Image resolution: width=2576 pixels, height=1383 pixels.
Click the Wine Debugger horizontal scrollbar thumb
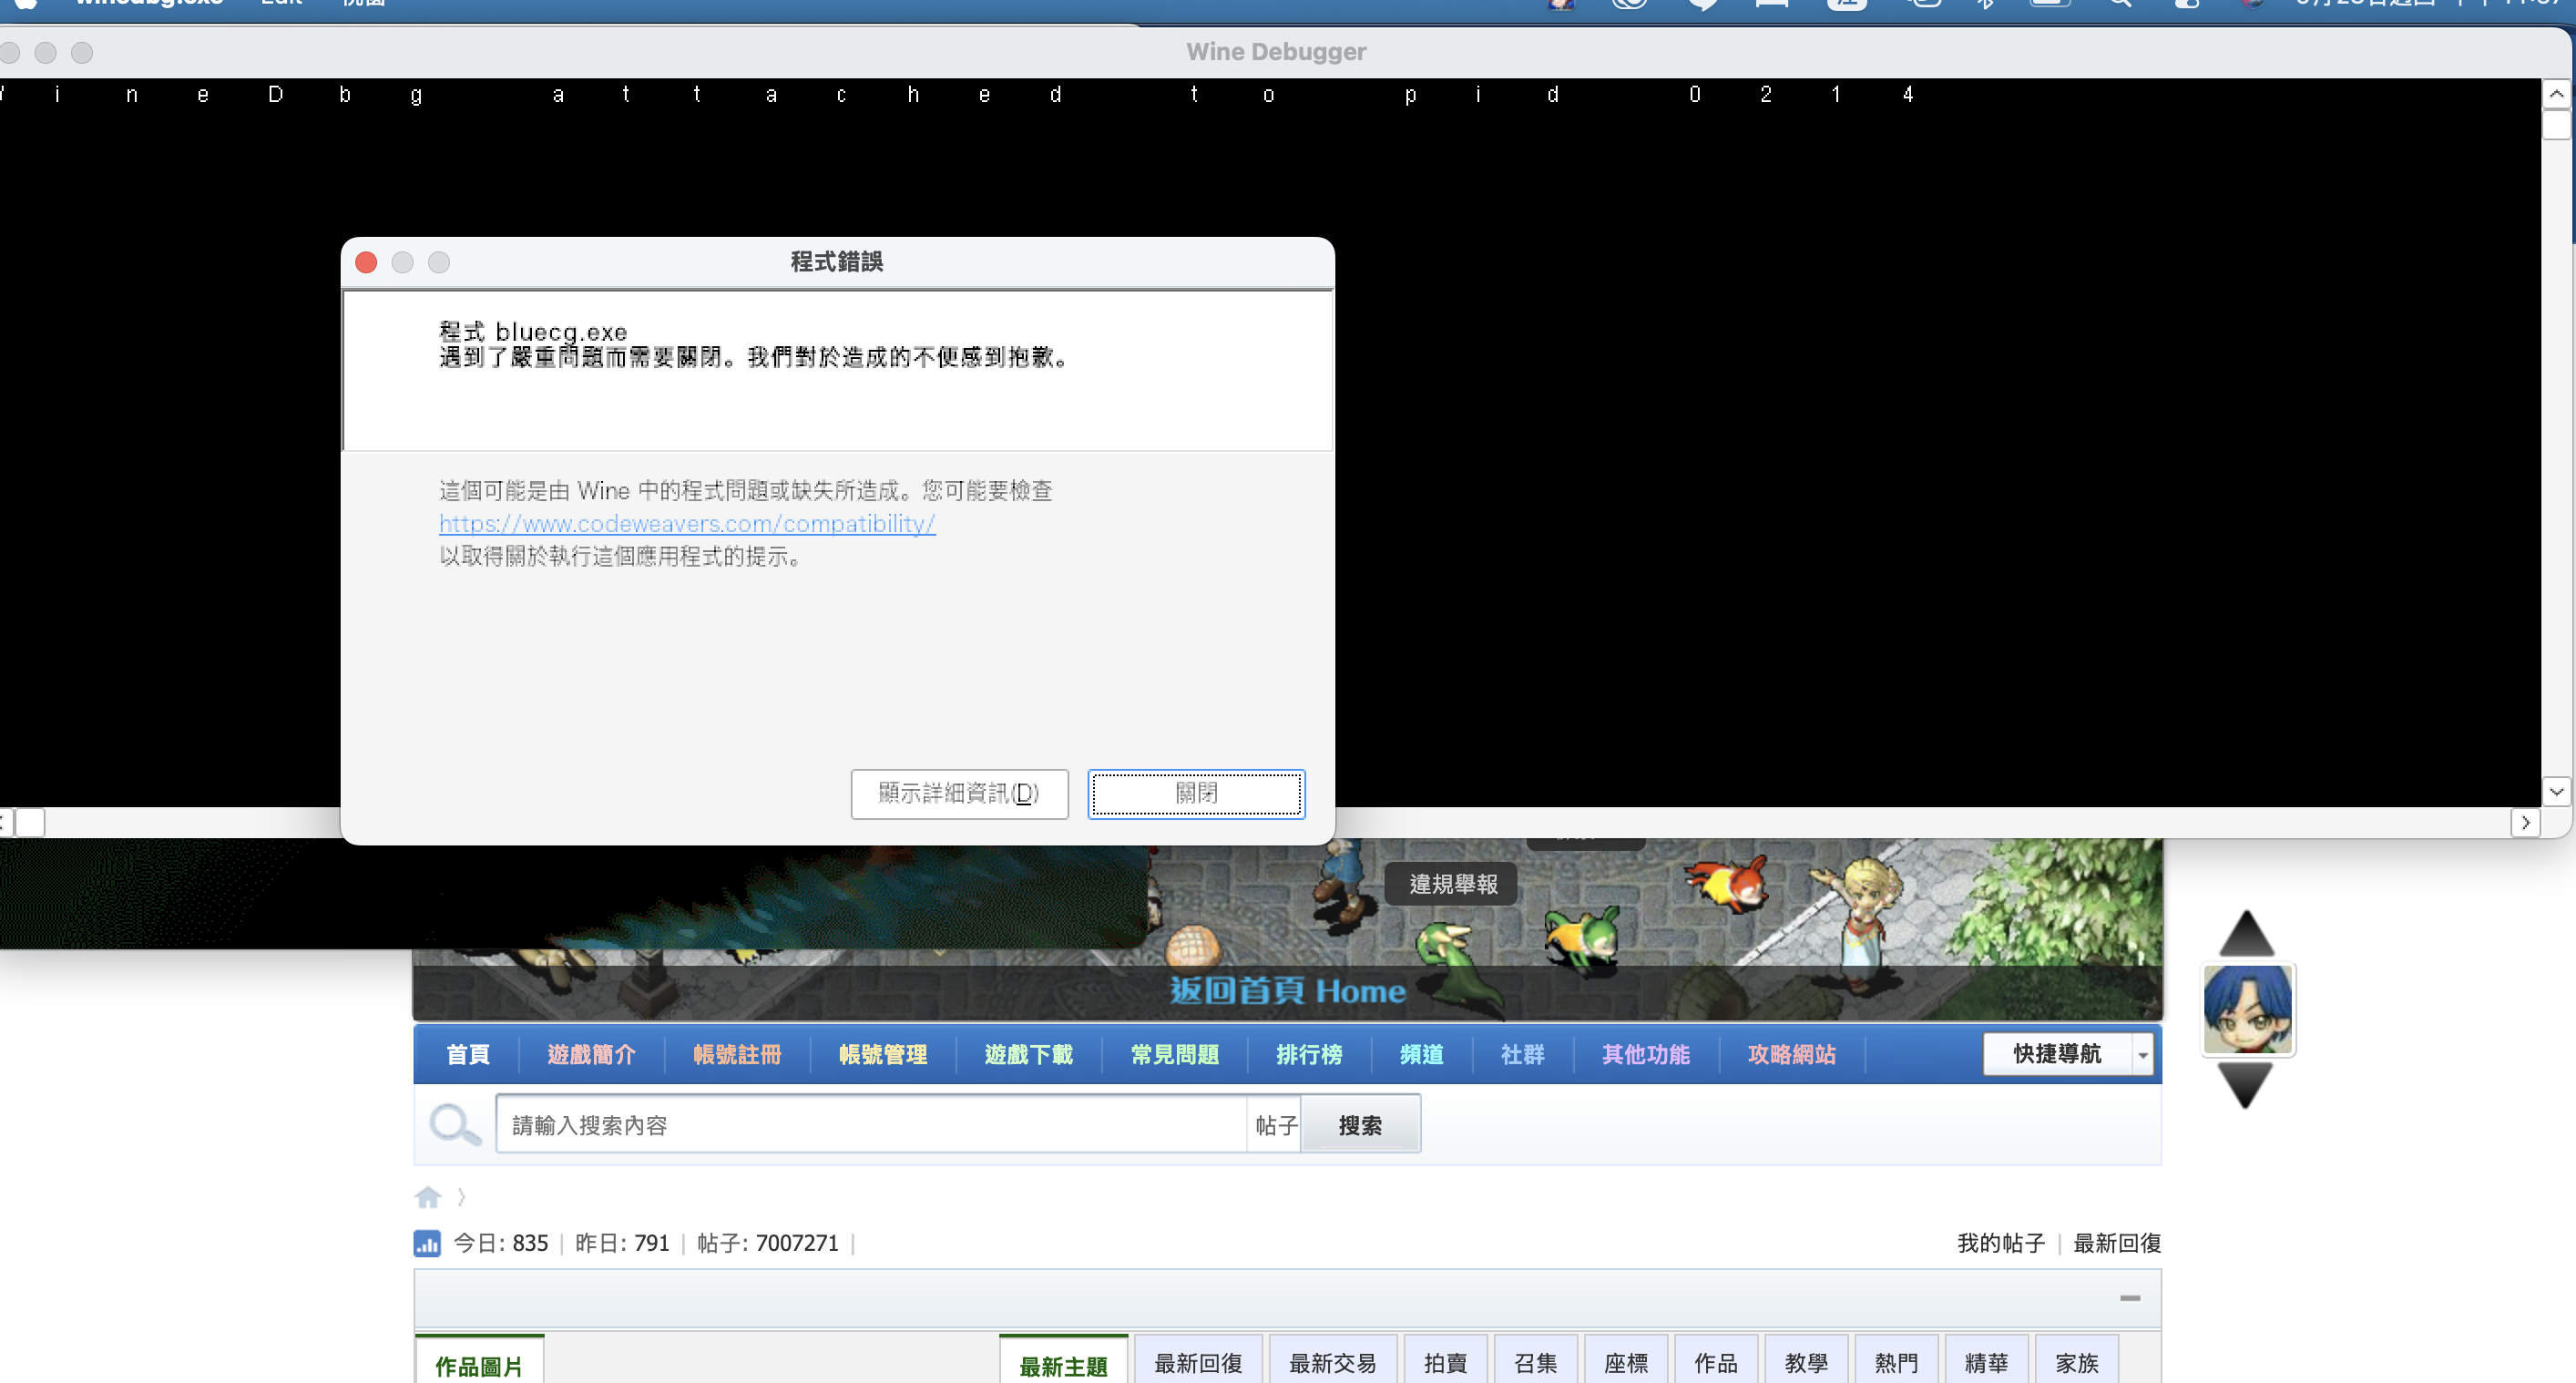[x=30, y=822]
